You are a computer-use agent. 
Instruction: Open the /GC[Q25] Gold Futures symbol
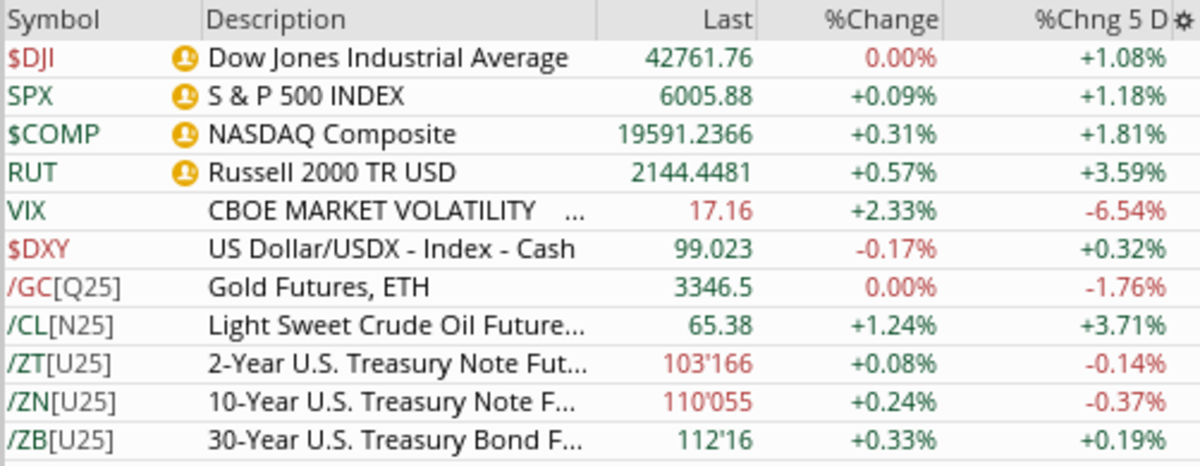(64, 288)
